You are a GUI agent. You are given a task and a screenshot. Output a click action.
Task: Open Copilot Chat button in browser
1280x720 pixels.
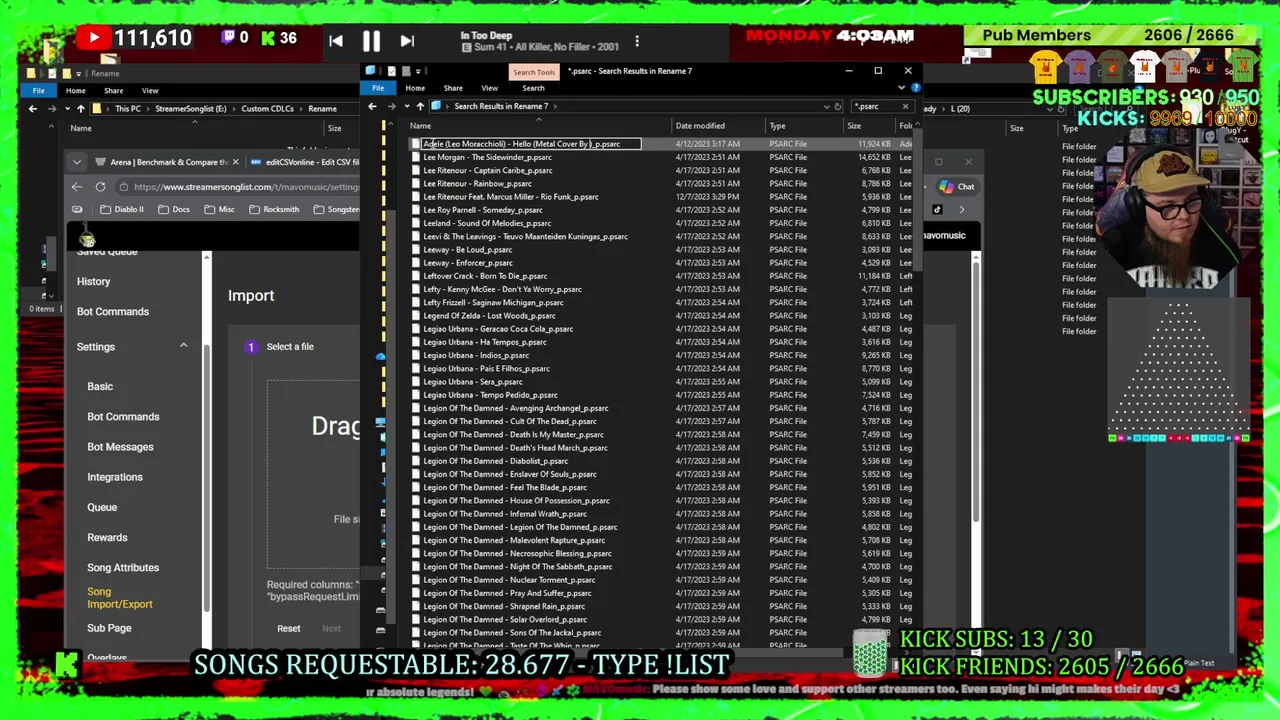[x=957, y=187]
